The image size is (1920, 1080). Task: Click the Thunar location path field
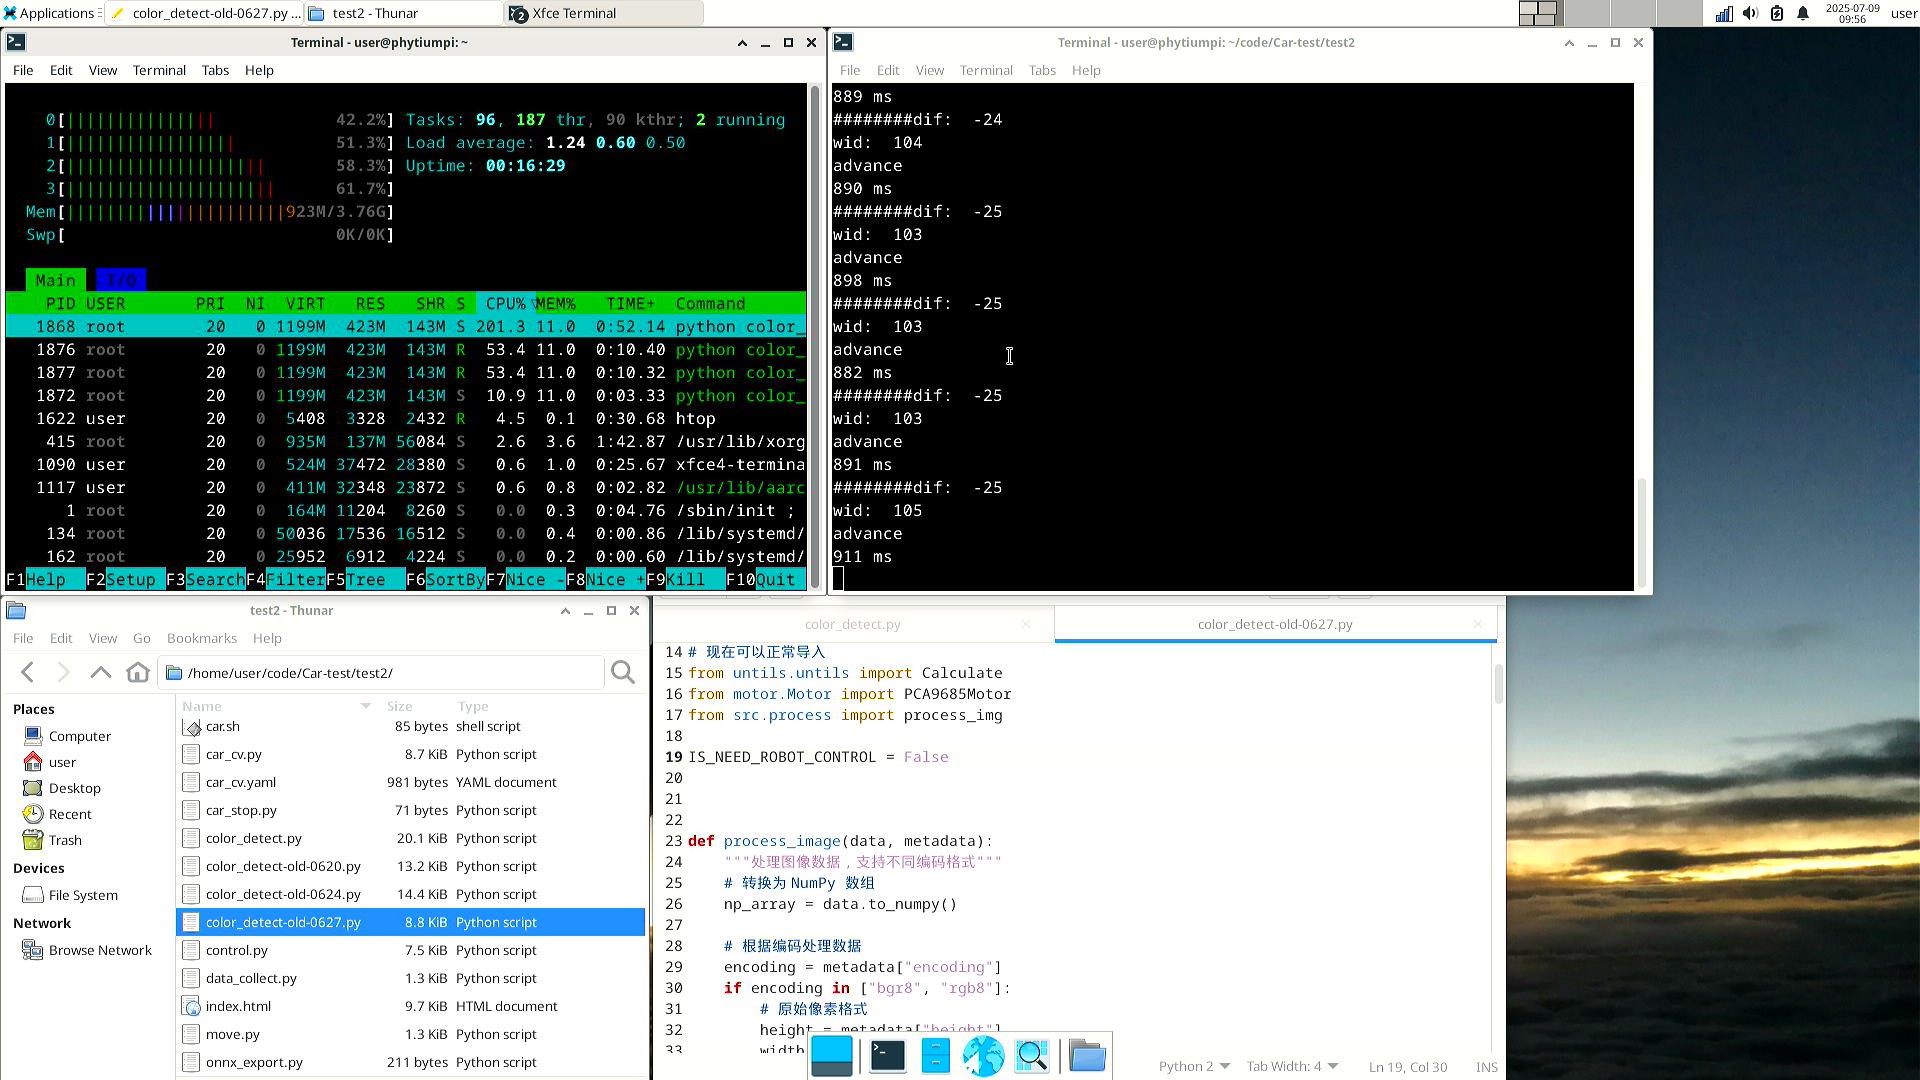(x=383, y=673)
